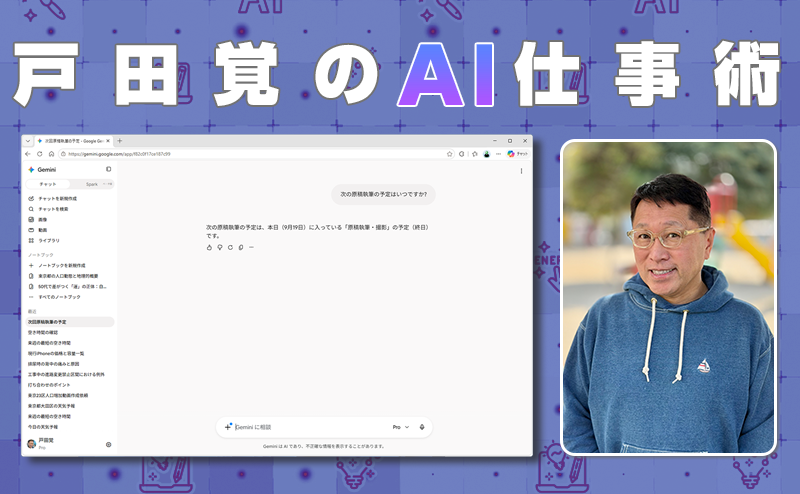Click the browser extensions icon
Screen dimensions: 800x494
pyautogui.click(x=462, y=154)
